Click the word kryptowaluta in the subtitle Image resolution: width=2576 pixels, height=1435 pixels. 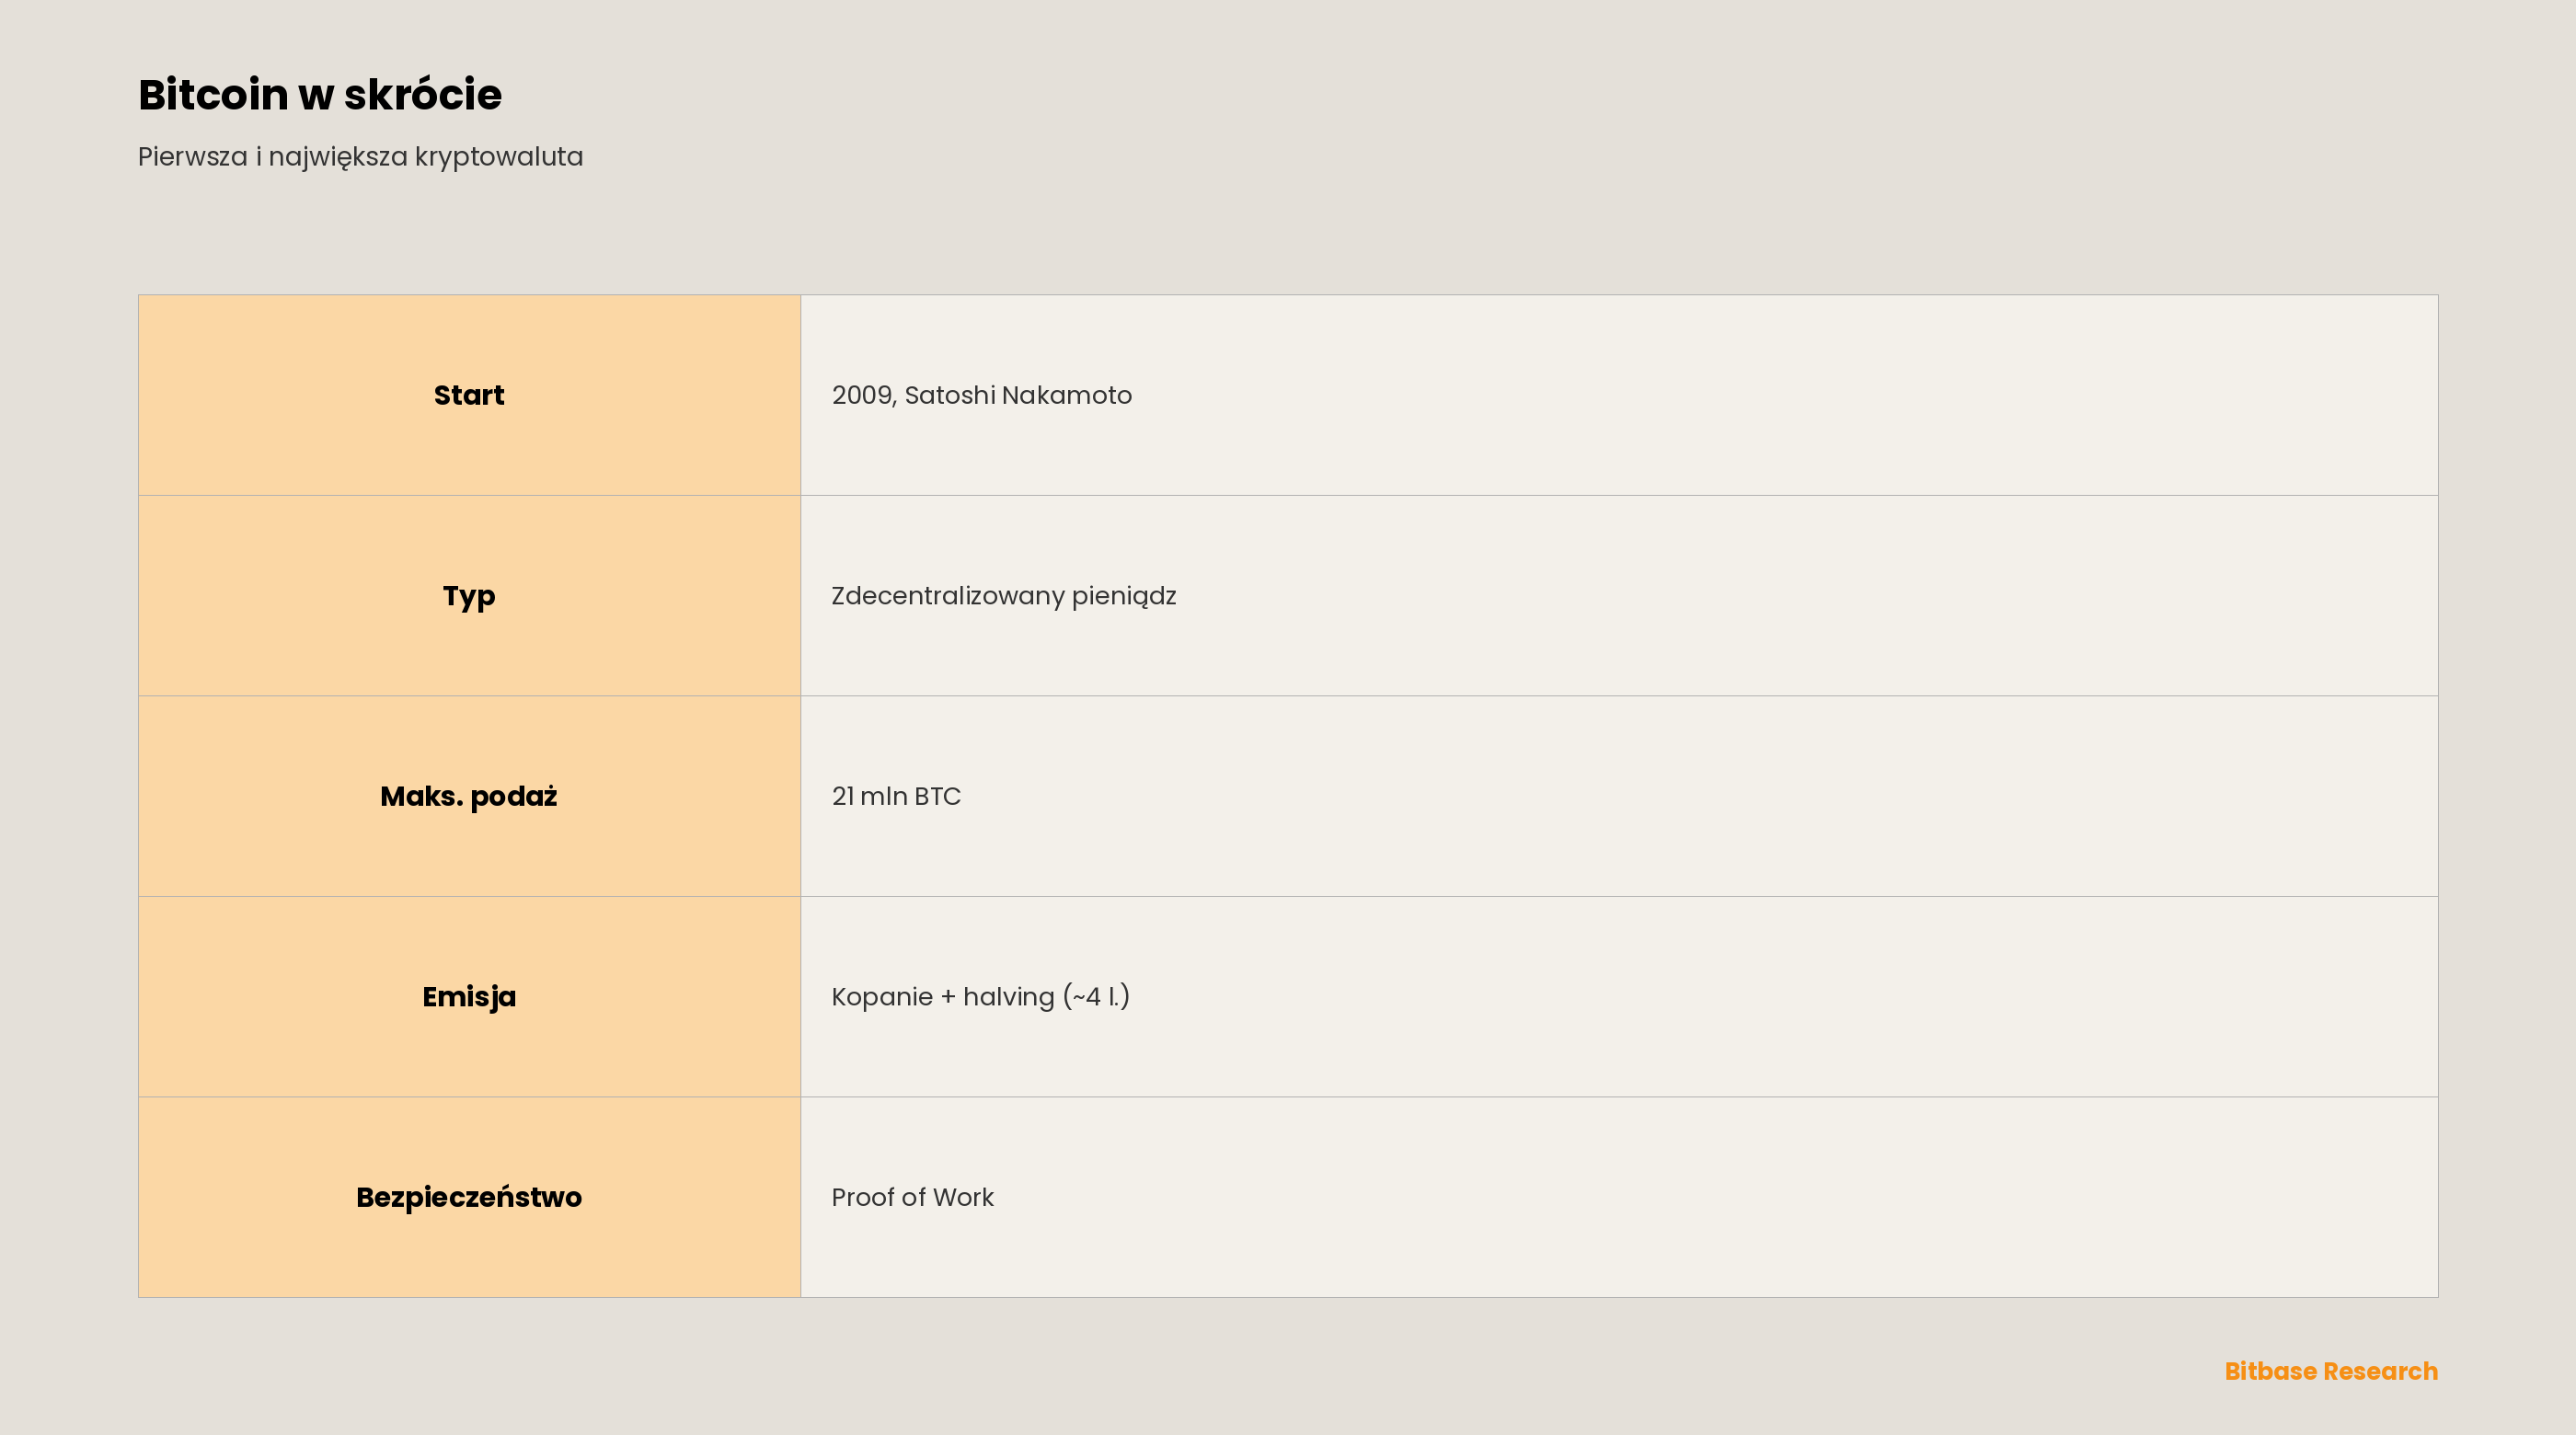(x=499, y=158)
